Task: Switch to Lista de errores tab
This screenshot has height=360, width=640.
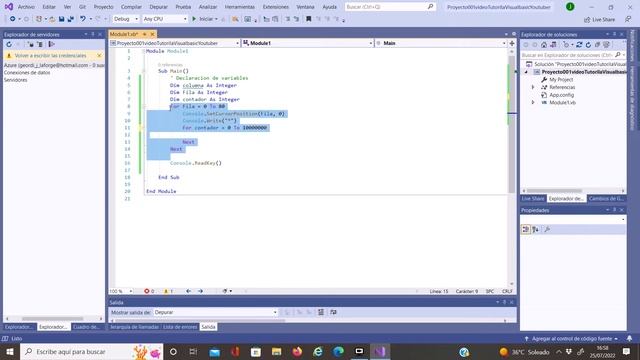Action: (x=180, y=327)
